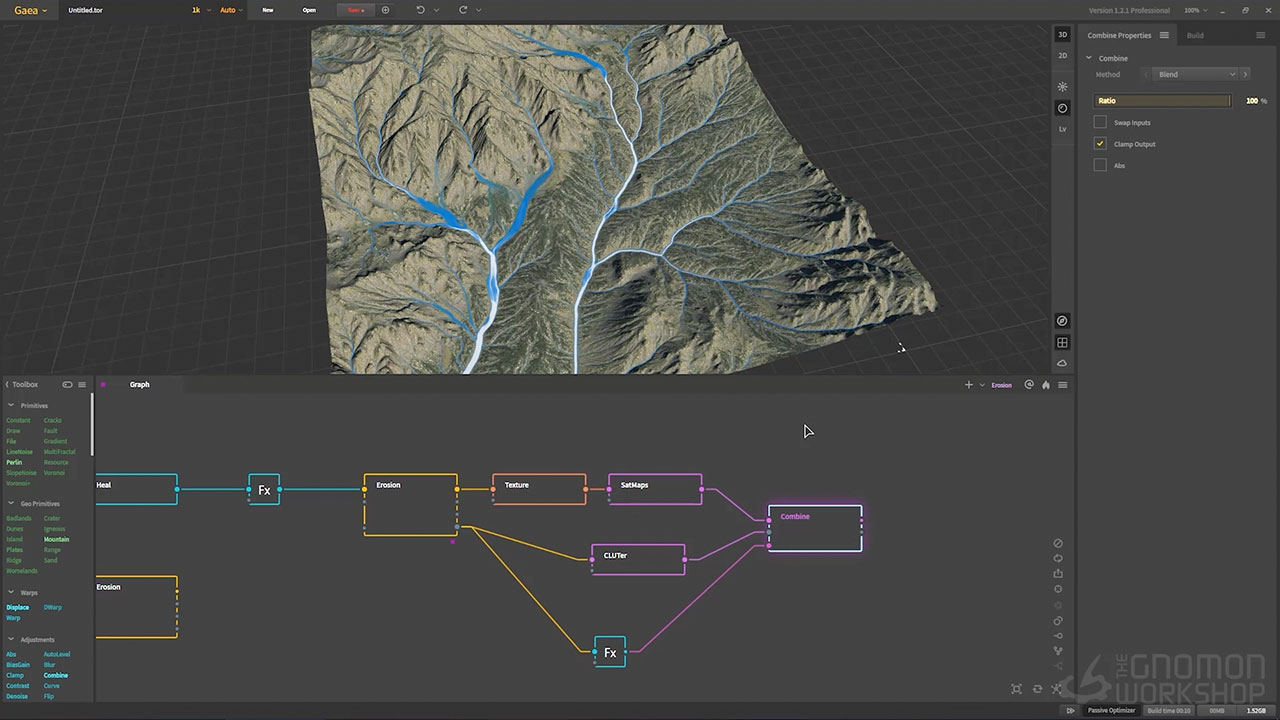This screenshot has width=1280, height=720.
Task: Open the Blend method dropdown
Action: (1197, 74)
